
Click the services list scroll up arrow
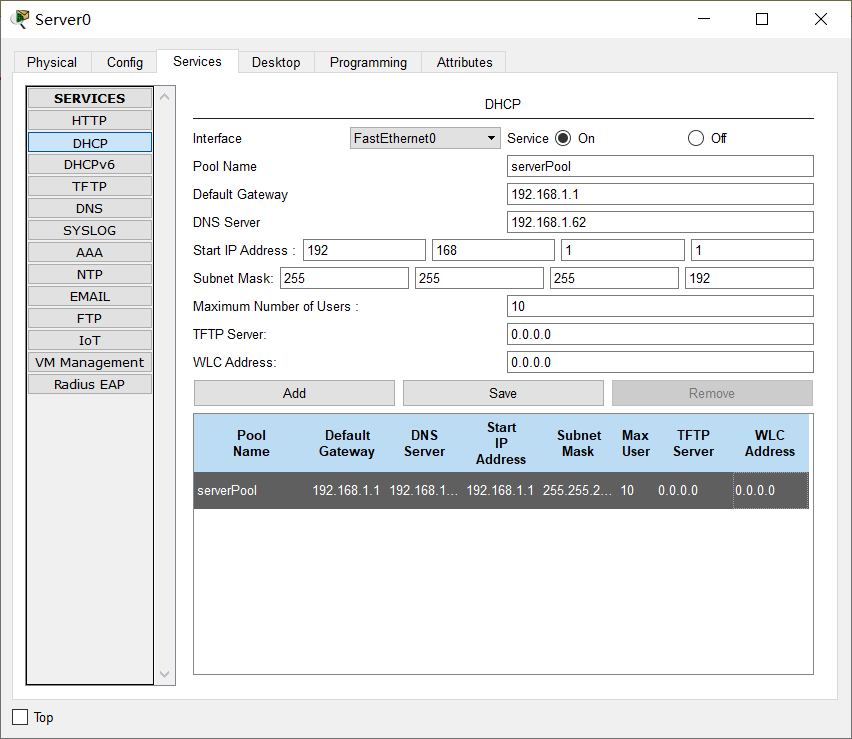(x=165, y=97)
